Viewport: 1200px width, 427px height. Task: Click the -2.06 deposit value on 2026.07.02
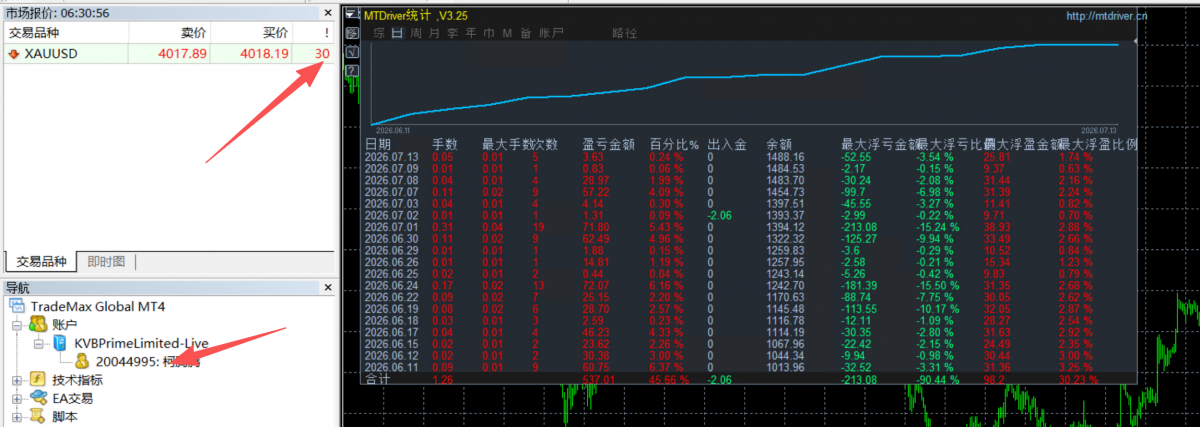click(x=719, y=215)
